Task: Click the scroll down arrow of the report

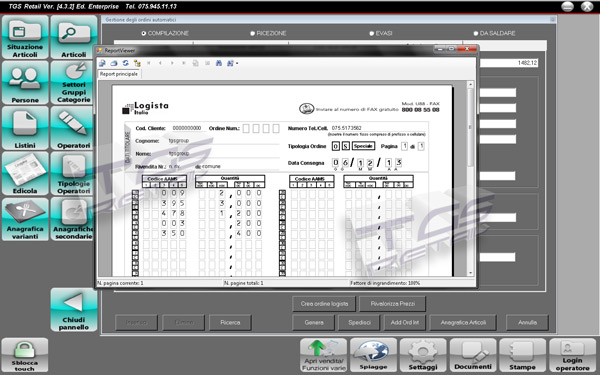Action: (x=471, y=273)
